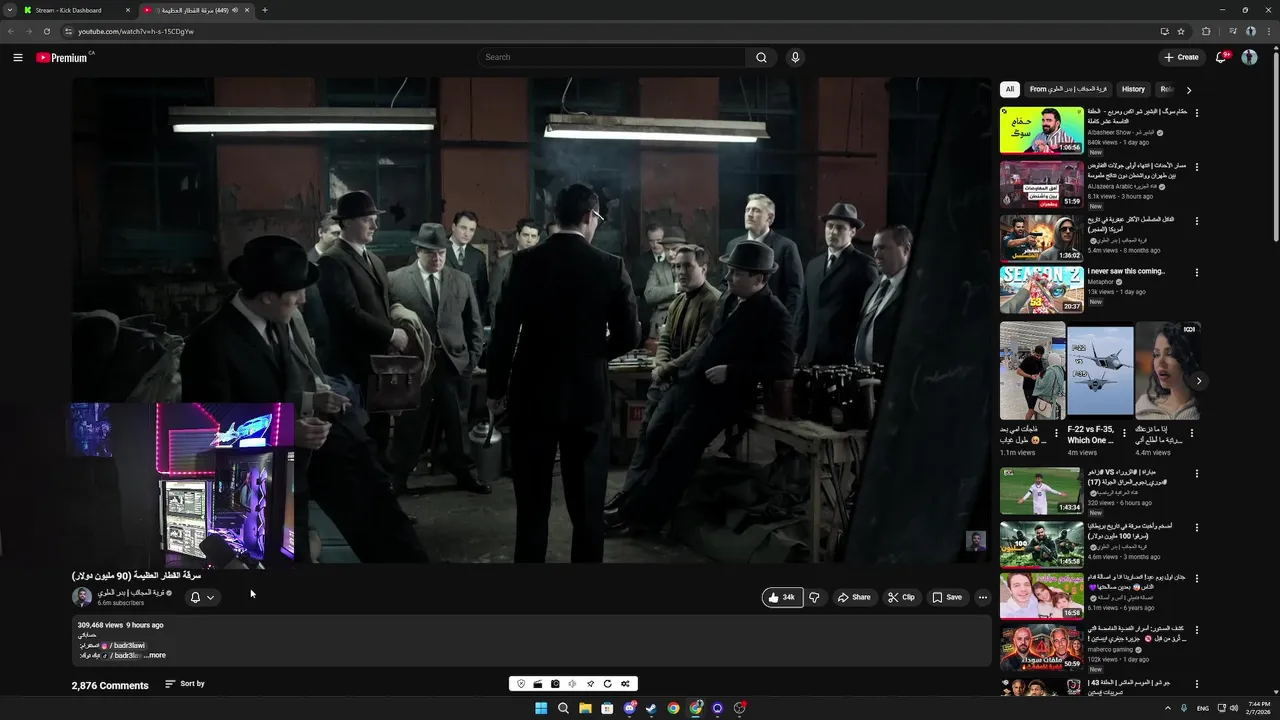Go to YouTube Premium home logo
The width and height of the screenshot is (1280, 720).
(62, 57)
